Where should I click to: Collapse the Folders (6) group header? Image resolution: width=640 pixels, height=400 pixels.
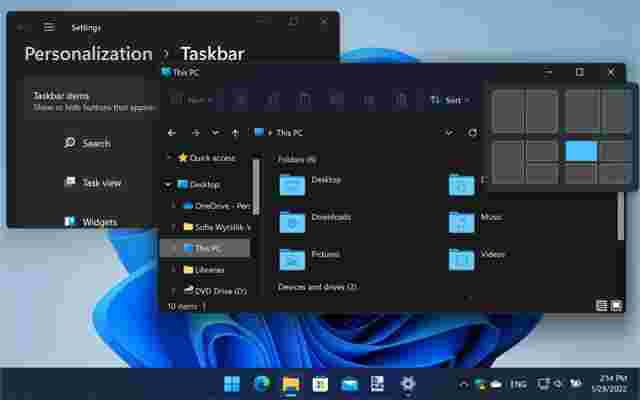[297, 160]
